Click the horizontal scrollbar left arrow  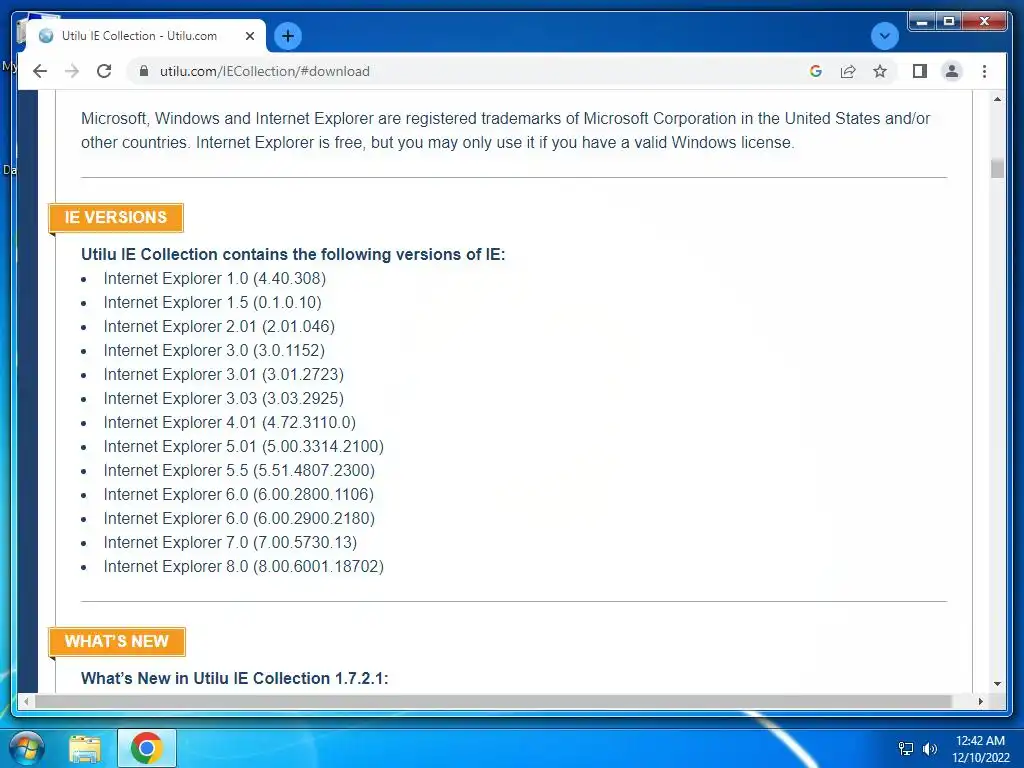(x=26, y=701)
